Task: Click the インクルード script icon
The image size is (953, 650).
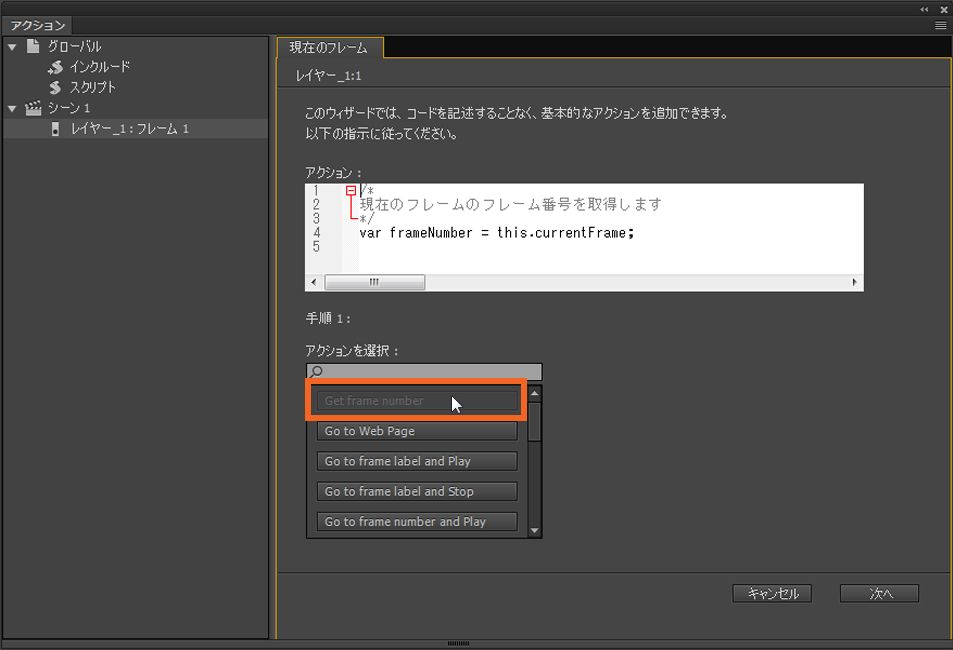Action: point(55,67)
